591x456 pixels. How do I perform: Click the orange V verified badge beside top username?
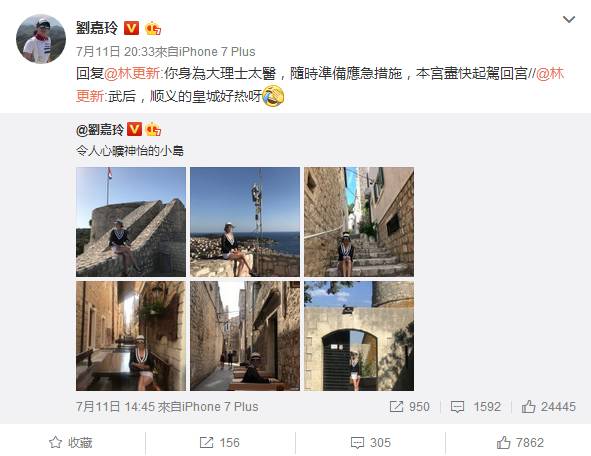coord(131,28)
